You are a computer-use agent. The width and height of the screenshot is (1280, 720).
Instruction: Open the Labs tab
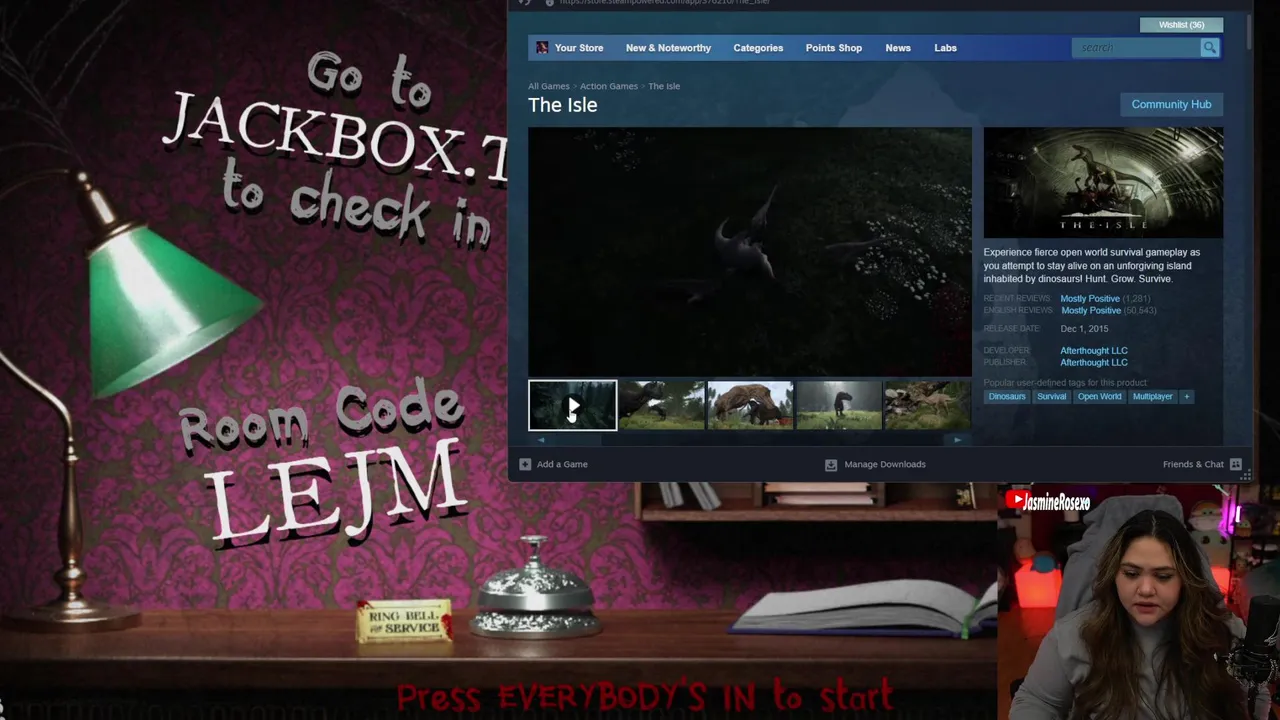click(x=945, y=48)
